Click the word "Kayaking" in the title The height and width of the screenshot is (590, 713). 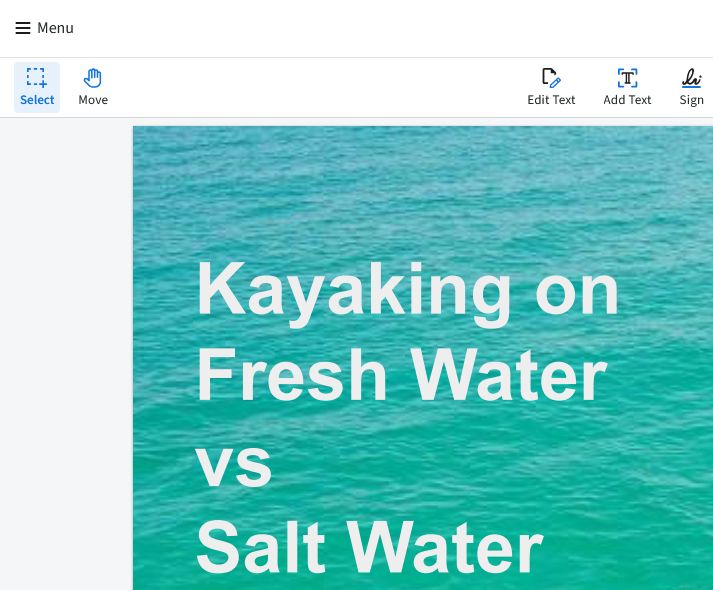353,290
